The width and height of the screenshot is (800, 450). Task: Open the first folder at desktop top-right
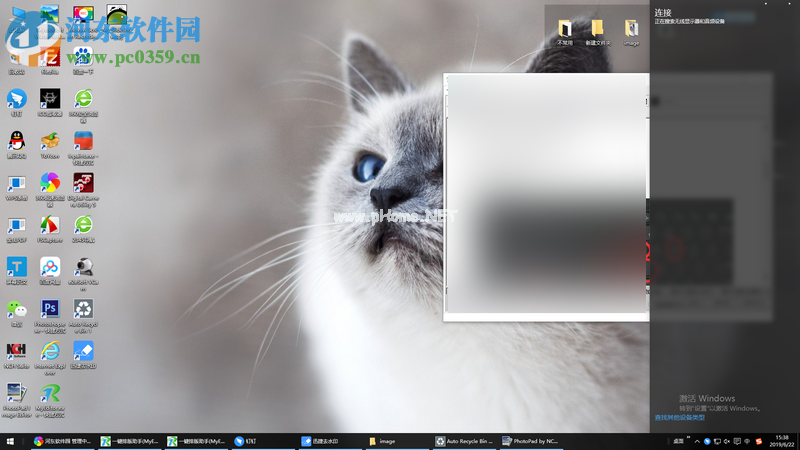(565, 33)
